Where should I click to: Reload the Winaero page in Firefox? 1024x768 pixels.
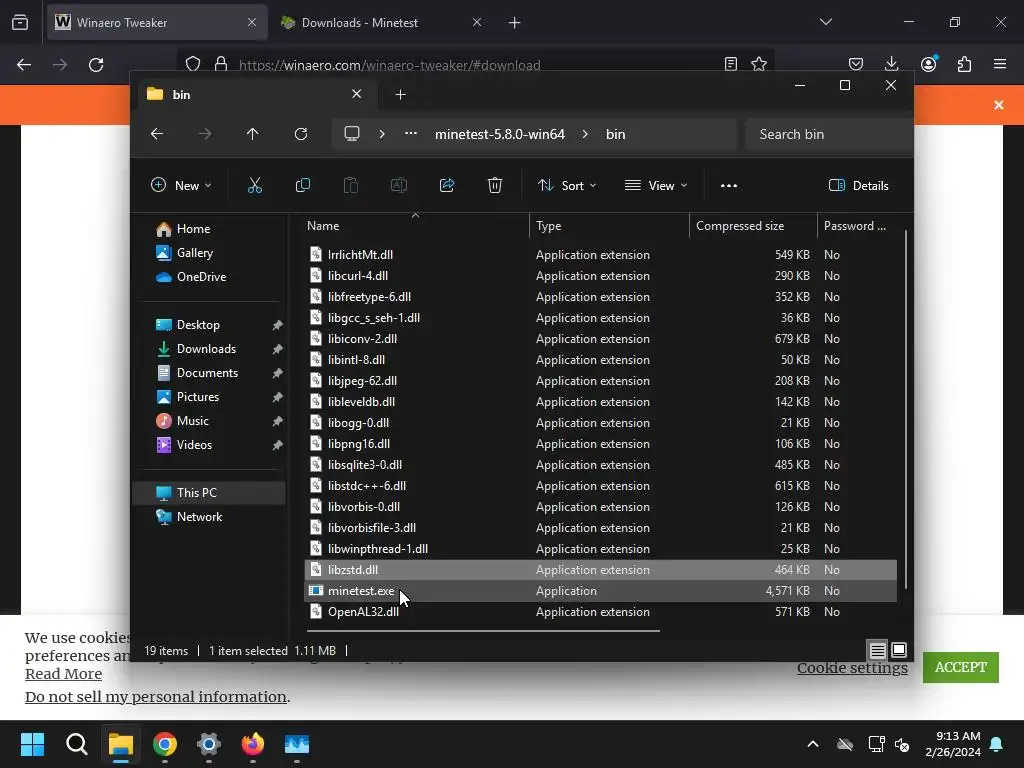point(96,65)
